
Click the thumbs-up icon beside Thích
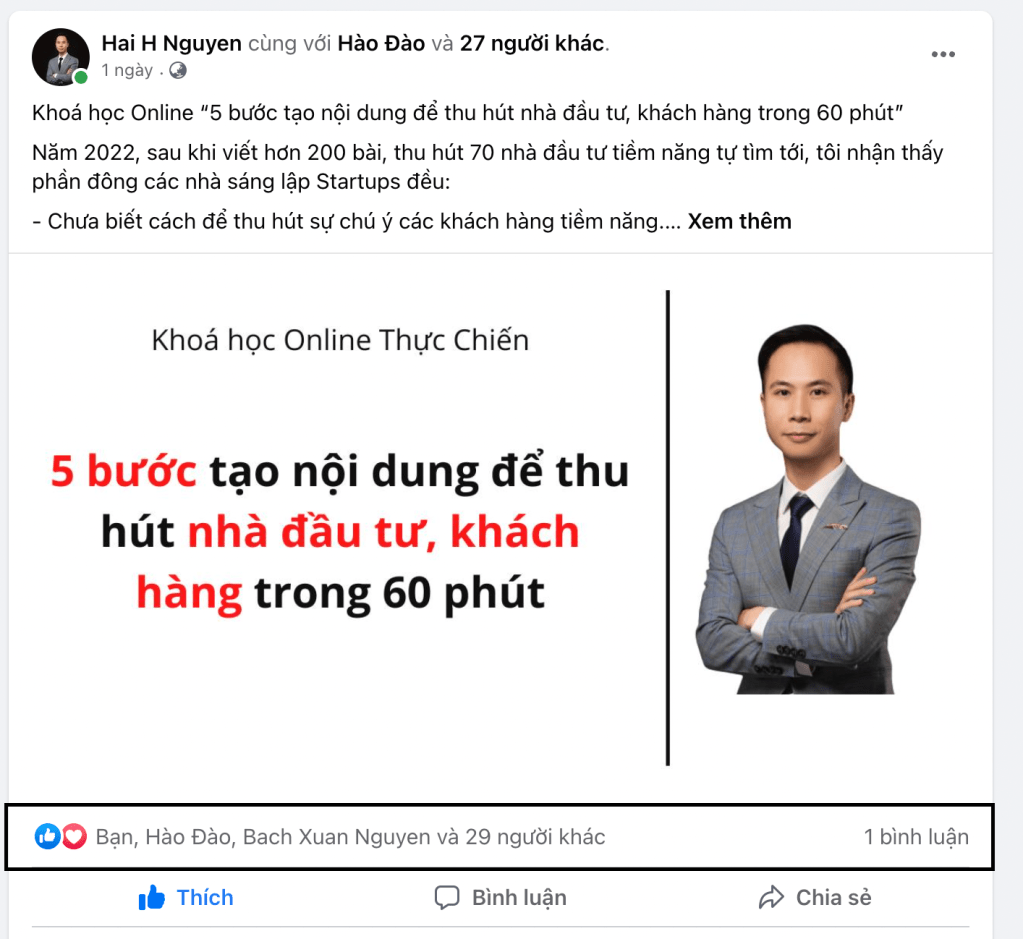(x=151, y=897)
